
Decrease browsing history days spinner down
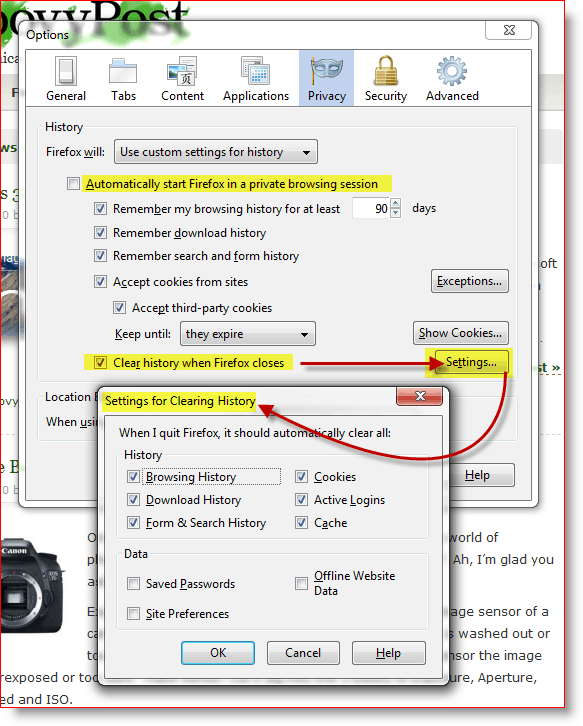(395, 213)
